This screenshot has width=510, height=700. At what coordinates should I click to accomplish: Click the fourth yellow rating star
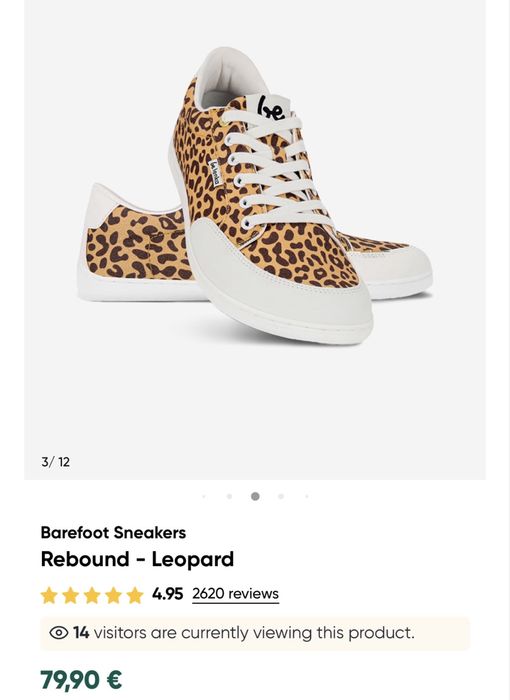pyautogui.click(x=113, y=595)
